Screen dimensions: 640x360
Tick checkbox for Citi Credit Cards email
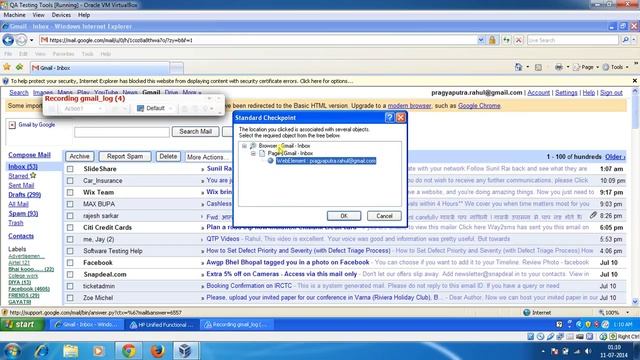[x=70, y=227]
